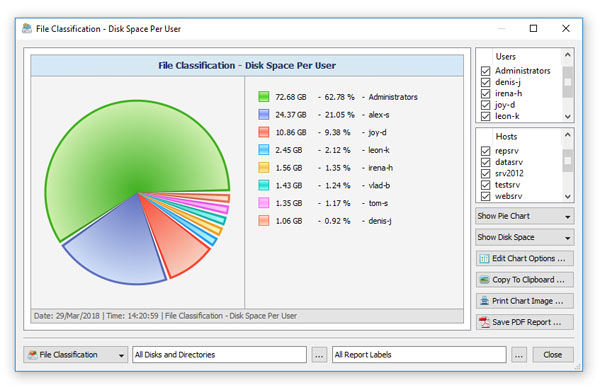Click the File Classification category icon
The height and width of the screenshot is (390, 600).
click(x=33, y=355)
